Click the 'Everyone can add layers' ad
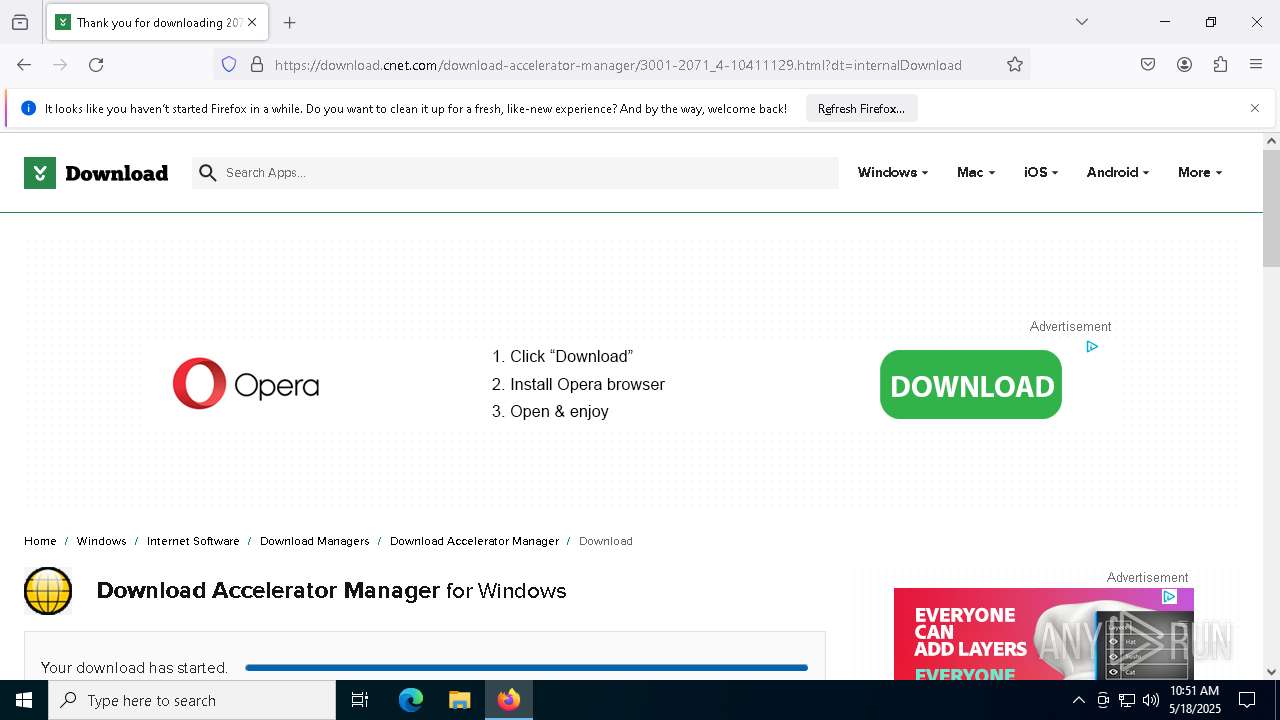The width and height of the screenshot is (1280, 720). 1043,634
